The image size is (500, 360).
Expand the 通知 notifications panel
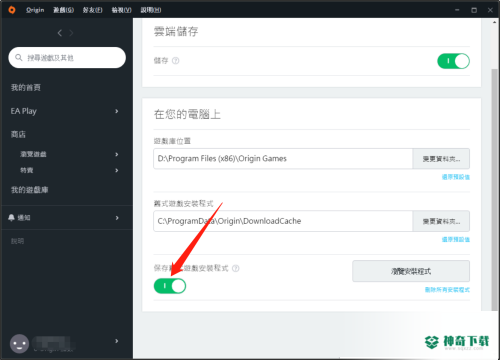coord(117,218)
